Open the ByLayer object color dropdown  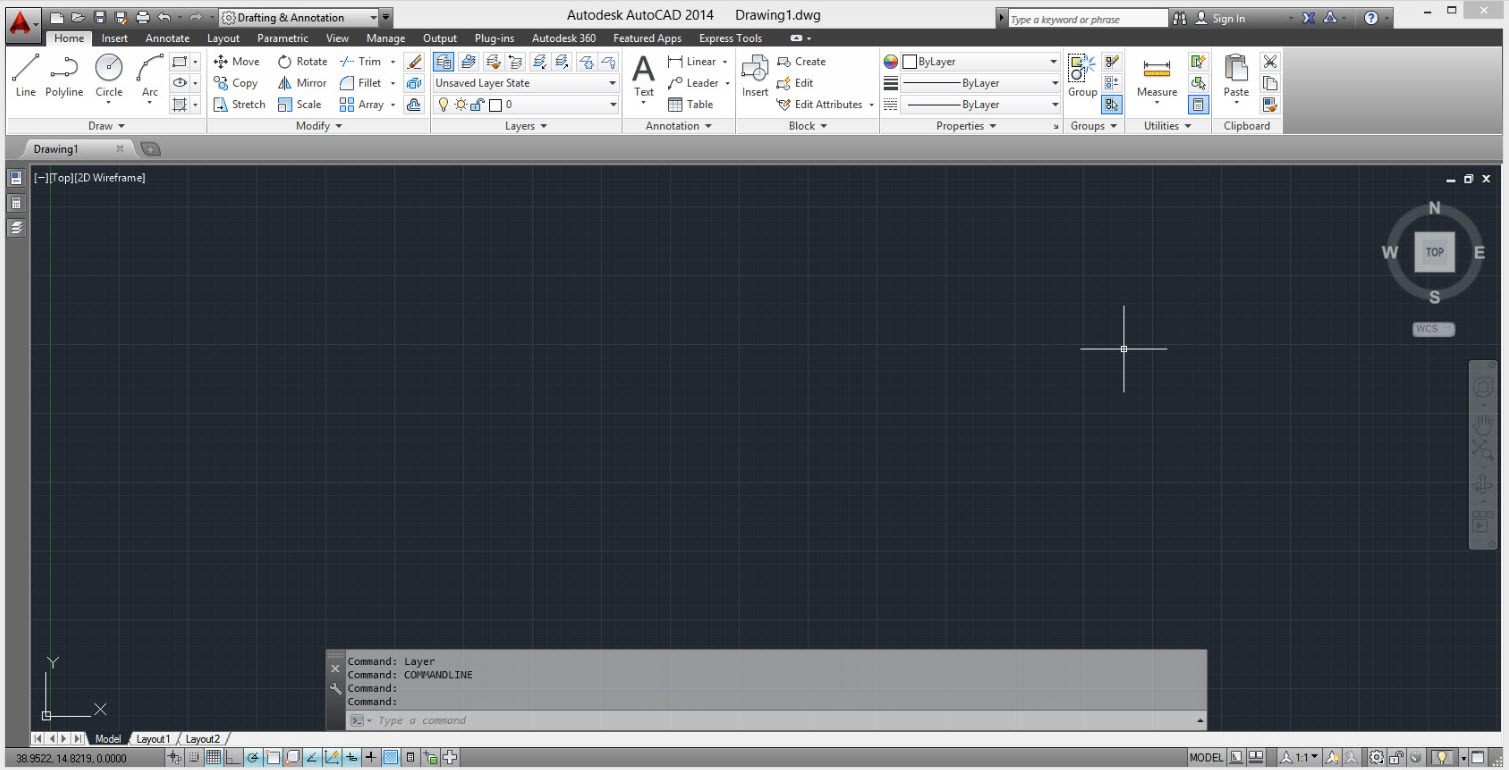pos(980,61)
